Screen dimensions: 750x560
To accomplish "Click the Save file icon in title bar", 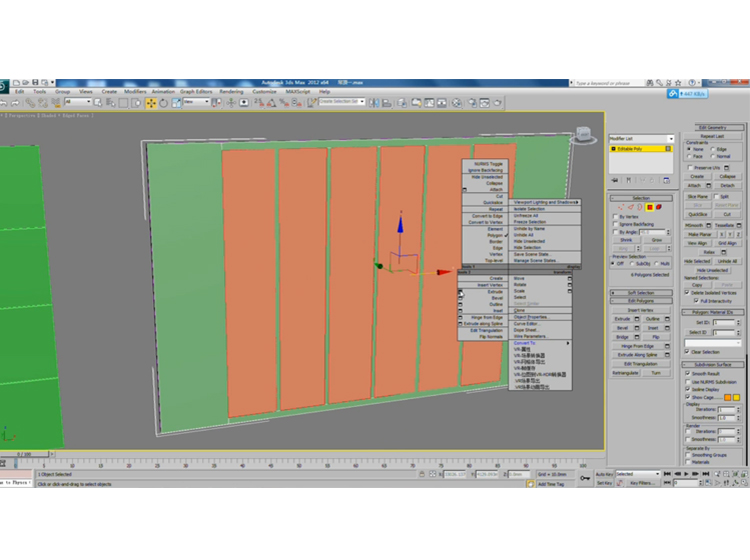I will click(x=35, y=83).
